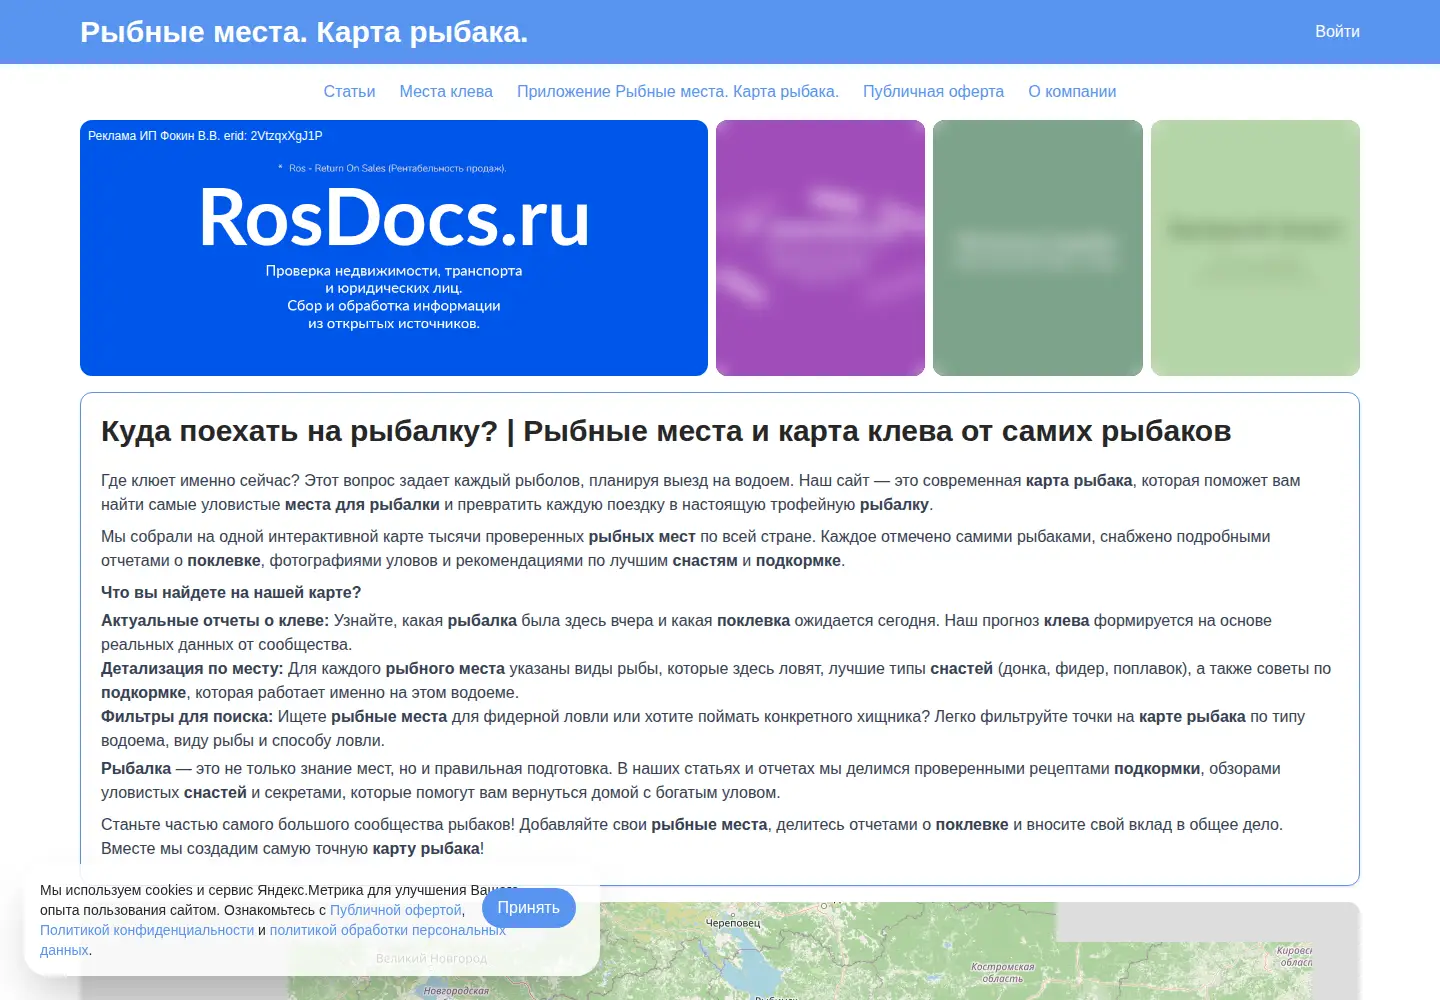
Task: Open the dark green blurred ad card
Action: (x=1038, y=248)
